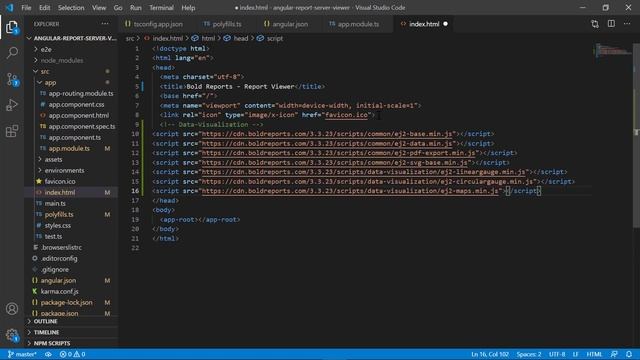Open the Search view in activity bar
The height and width of the screenshot is (360, 640).
(x=12, y=53)
